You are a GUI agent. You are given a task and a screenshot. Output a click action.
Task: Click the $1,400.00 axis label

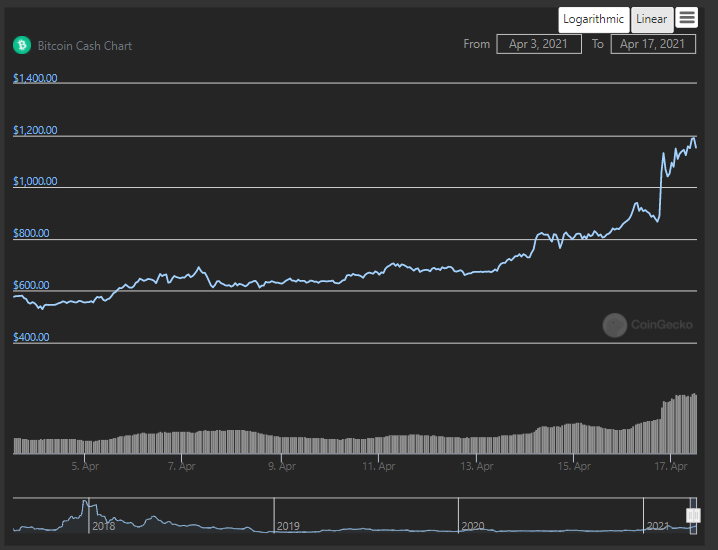pos(35,78)
